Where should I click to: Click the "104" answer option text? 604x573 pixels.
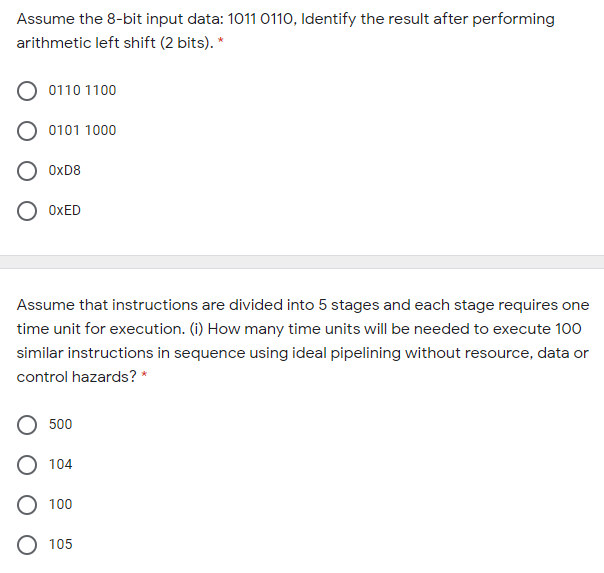tap(60, 465)
